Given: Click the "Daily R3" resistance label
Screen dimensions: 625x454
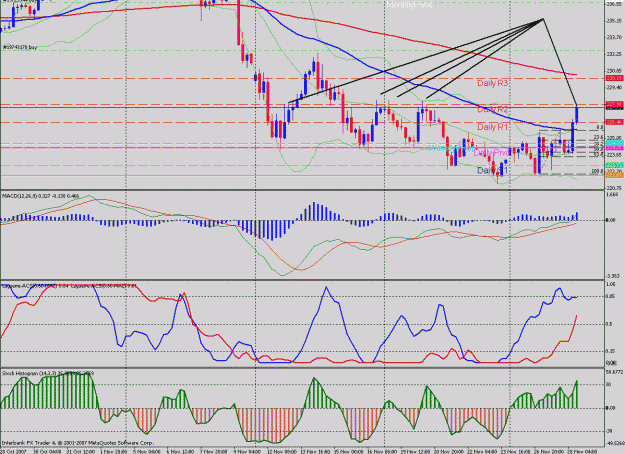Looking at the screenshot, I should 493,83.
